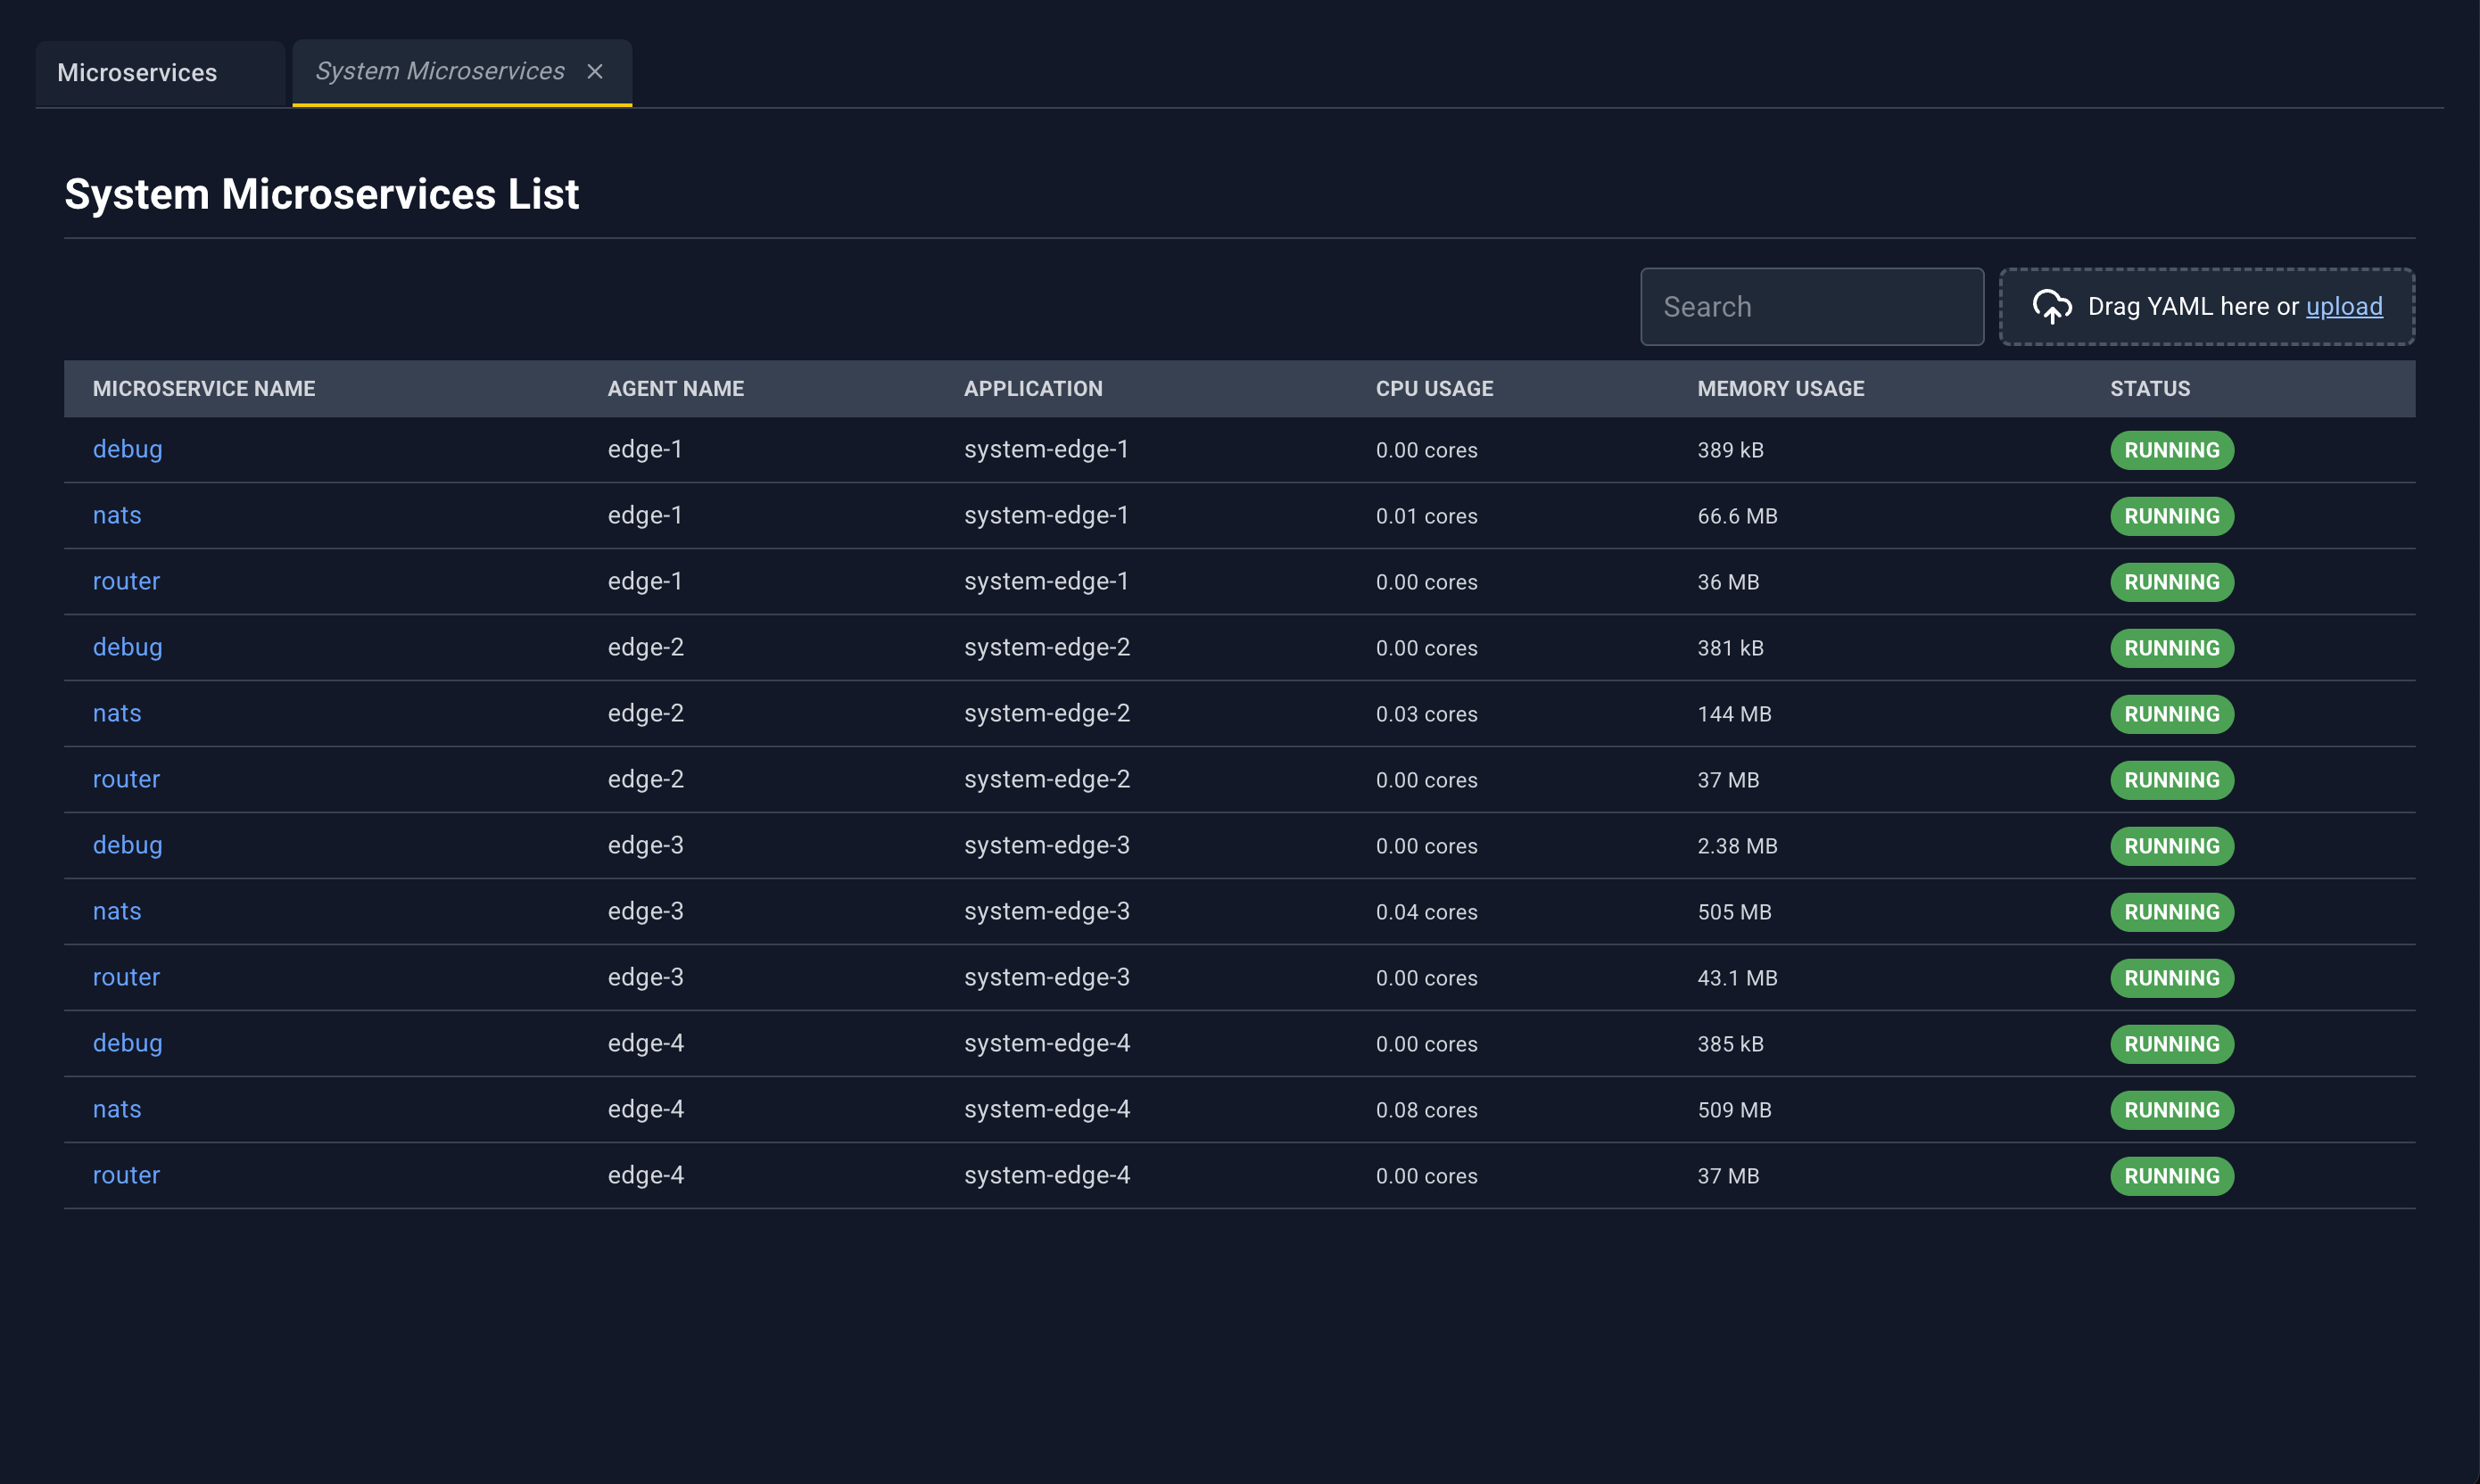Open the nats microservice on edge-4
This screenshot has height=1484, width=2480.
click(x=117, y=1110)
